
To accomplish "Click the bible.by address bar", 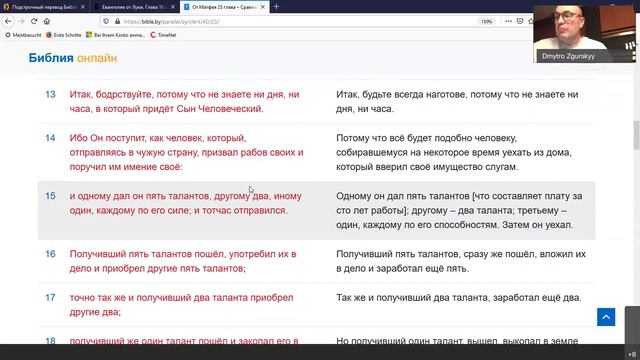I will point(286,21).
